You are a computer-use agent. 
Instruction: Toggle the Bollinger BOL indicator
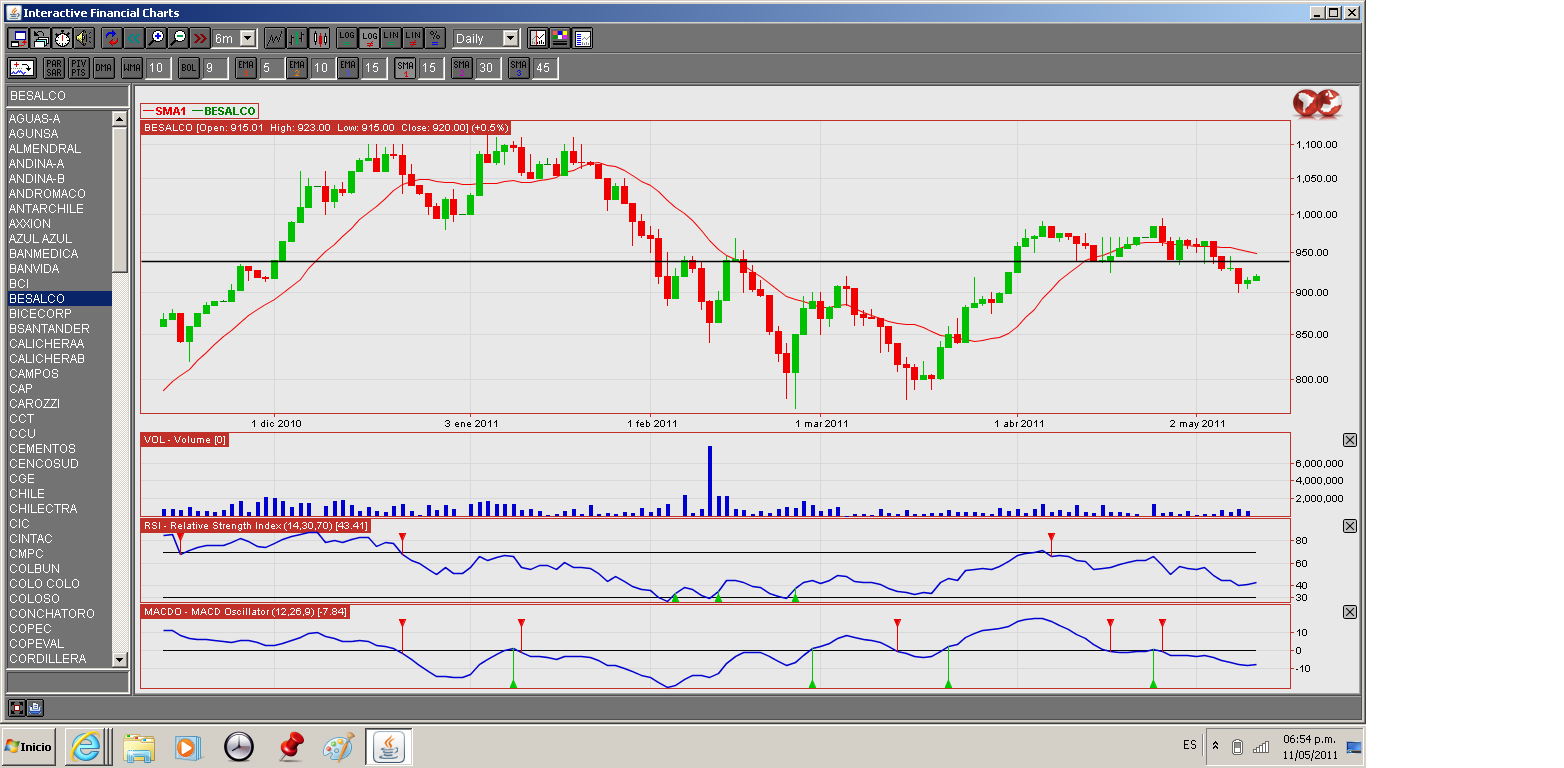pyautogui.click(x=188, y=68)
